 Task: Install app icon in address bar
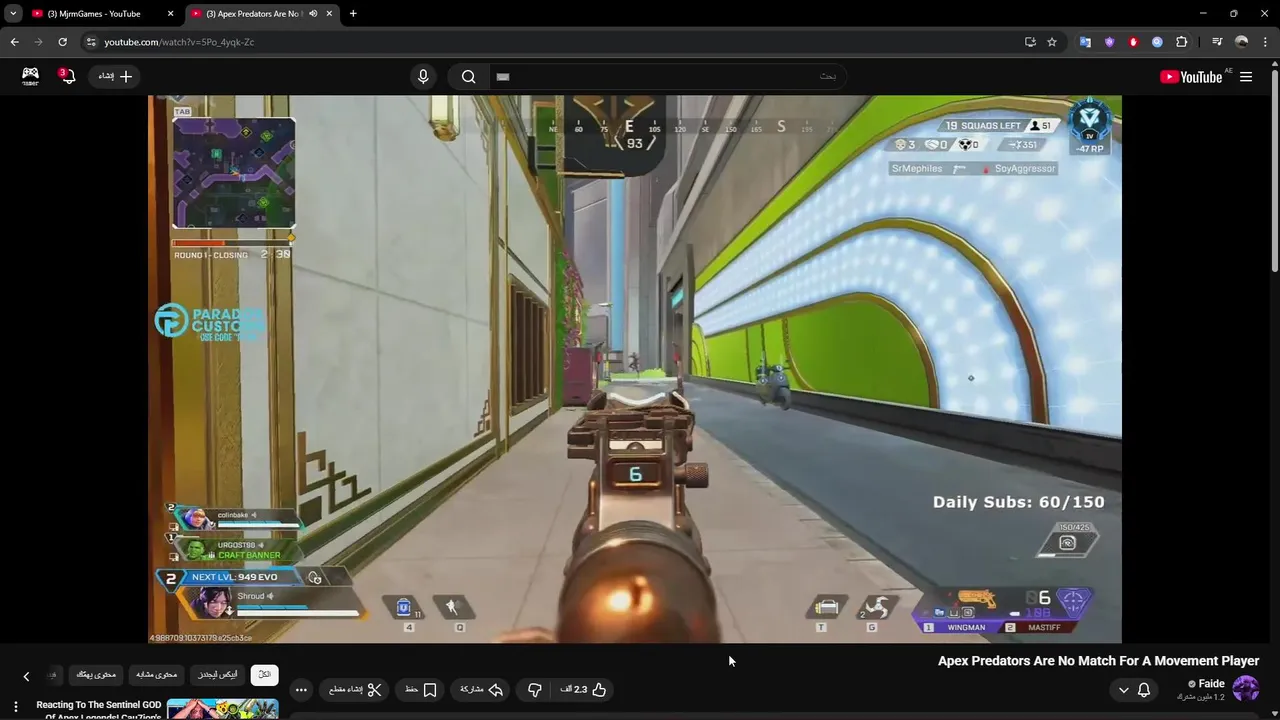point(1030,42)
